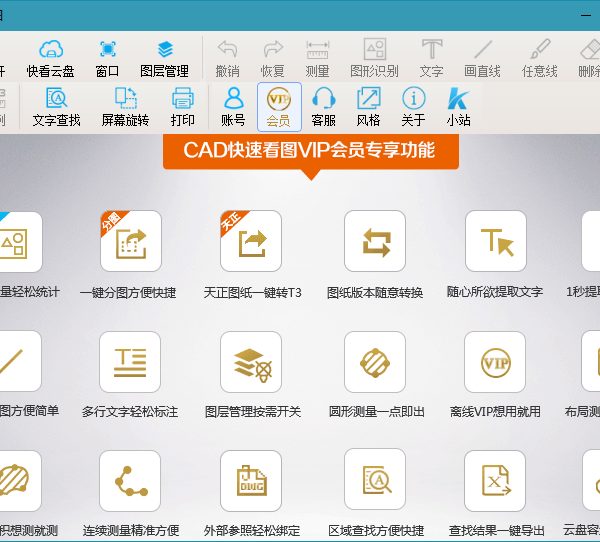The width and height of the screenshot is (600, 542).
Task: Click the 窗口 window tool
Action: [x=107, y=57]
